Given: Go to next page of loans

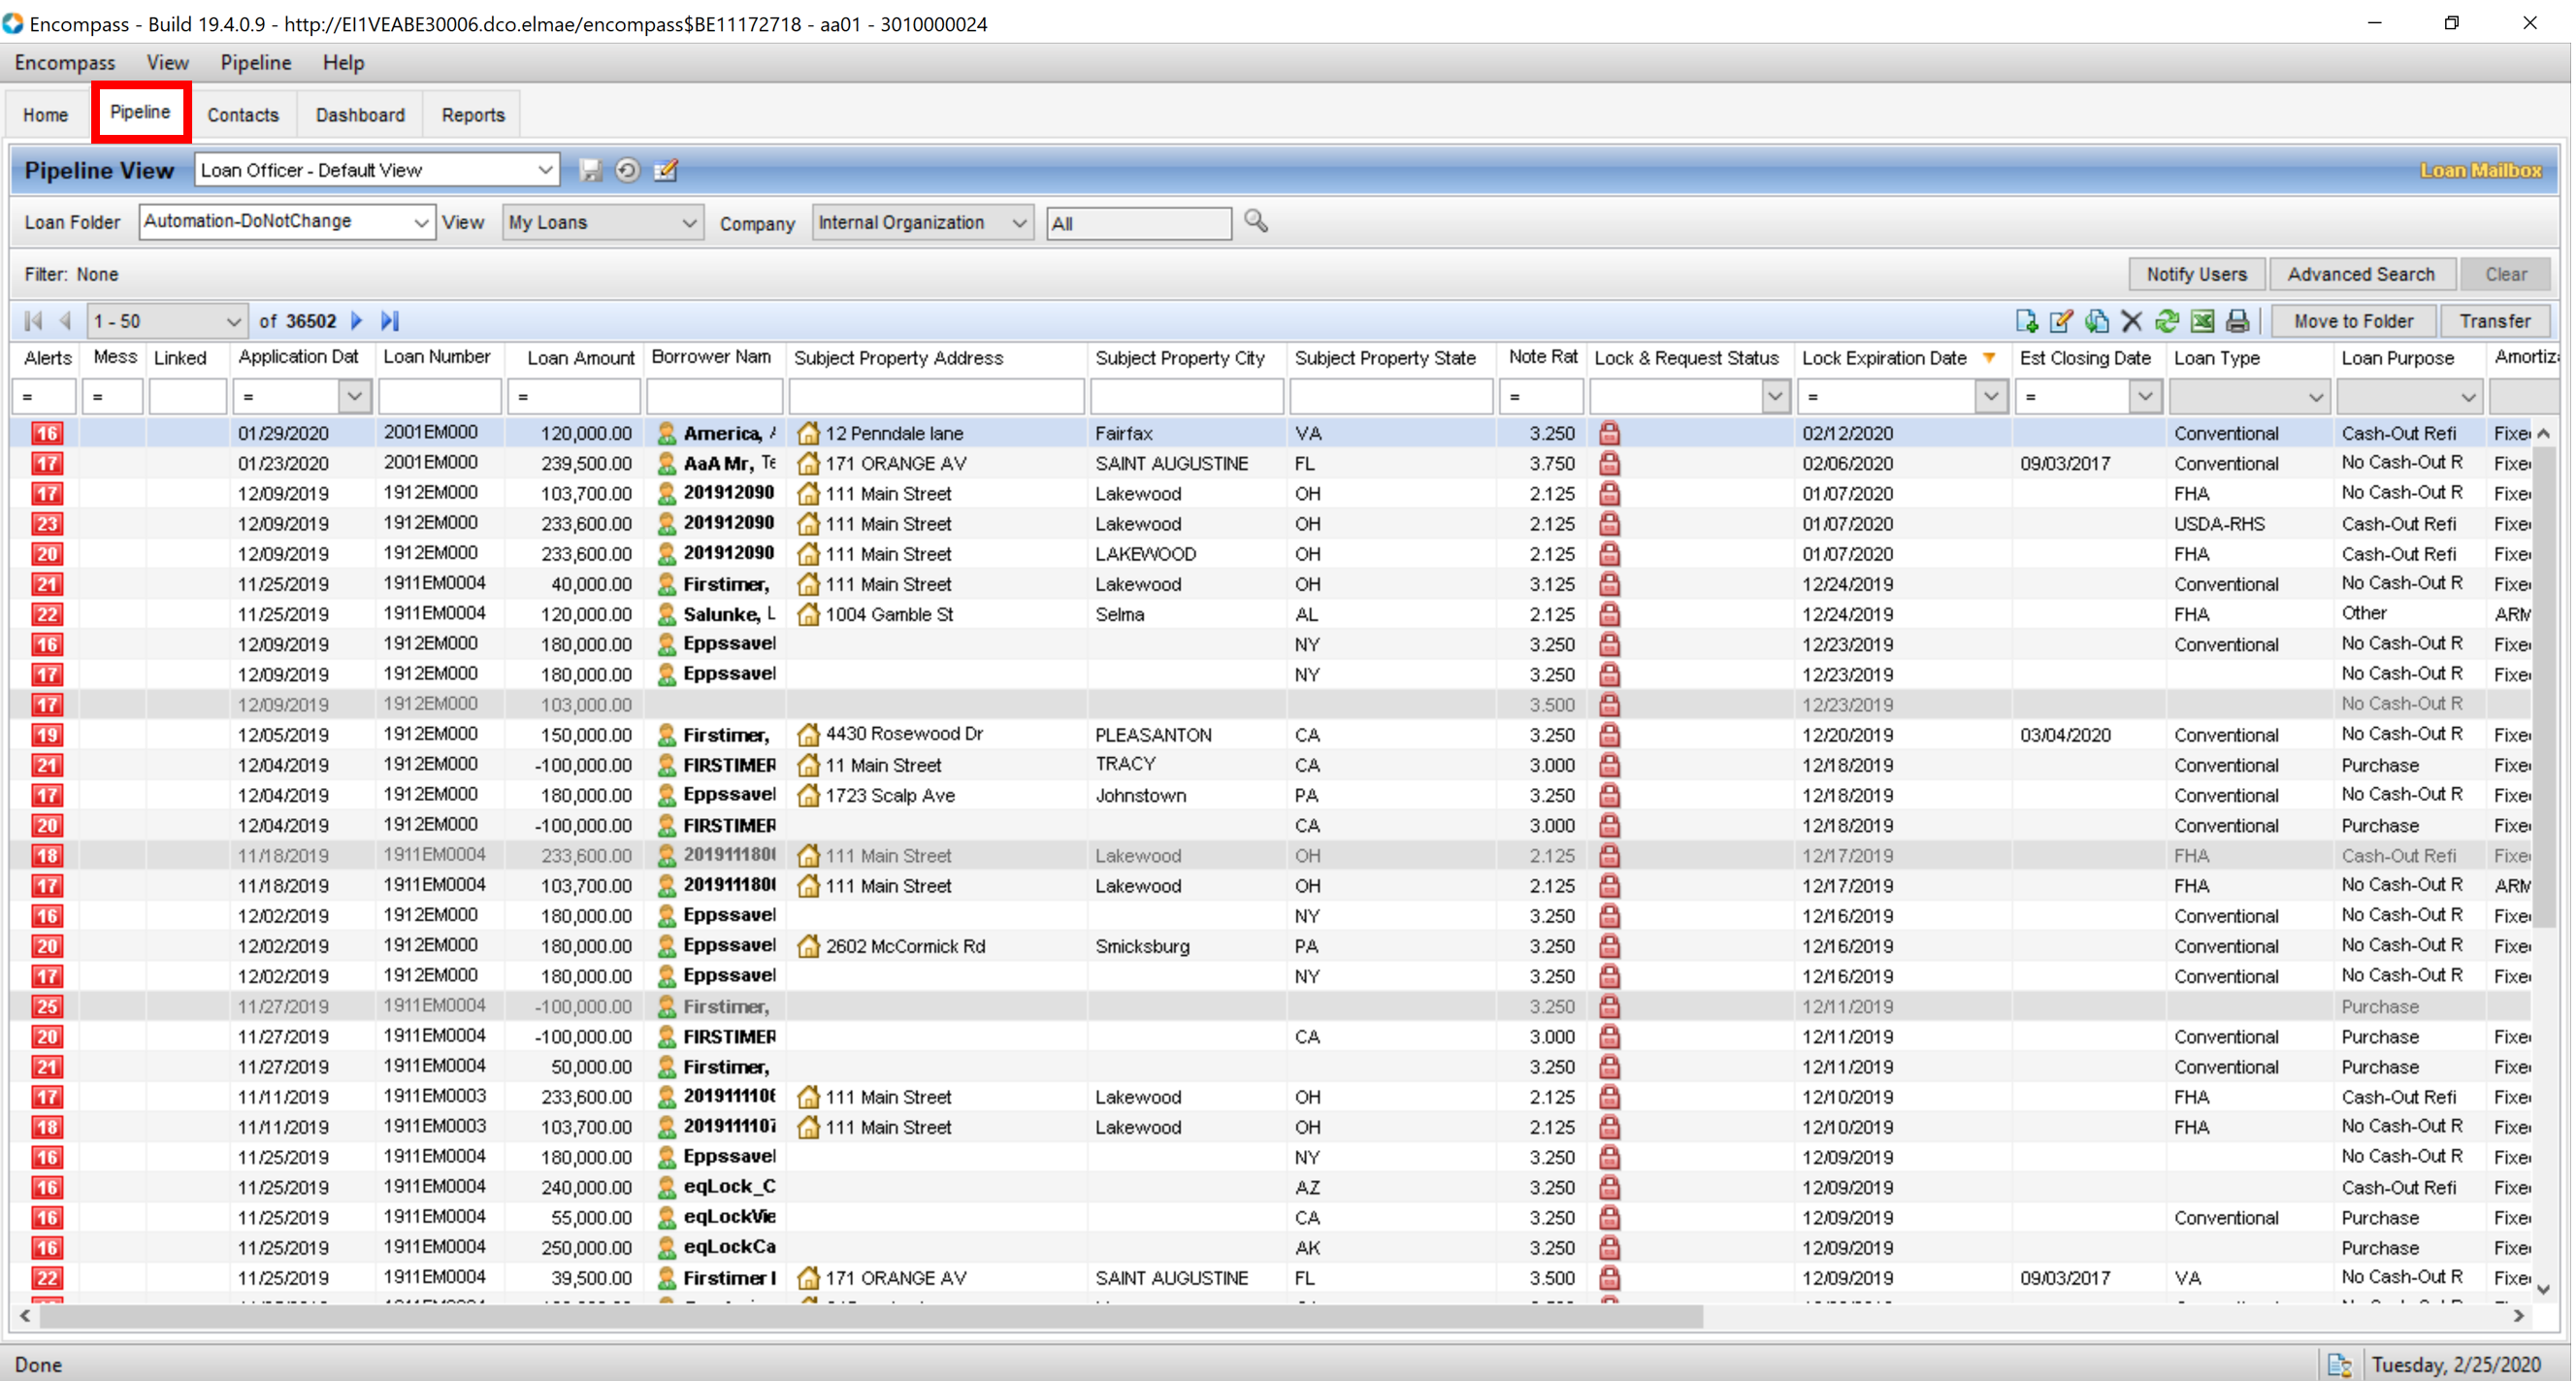Looking at the screenshot, I should (x=357, y=321).
